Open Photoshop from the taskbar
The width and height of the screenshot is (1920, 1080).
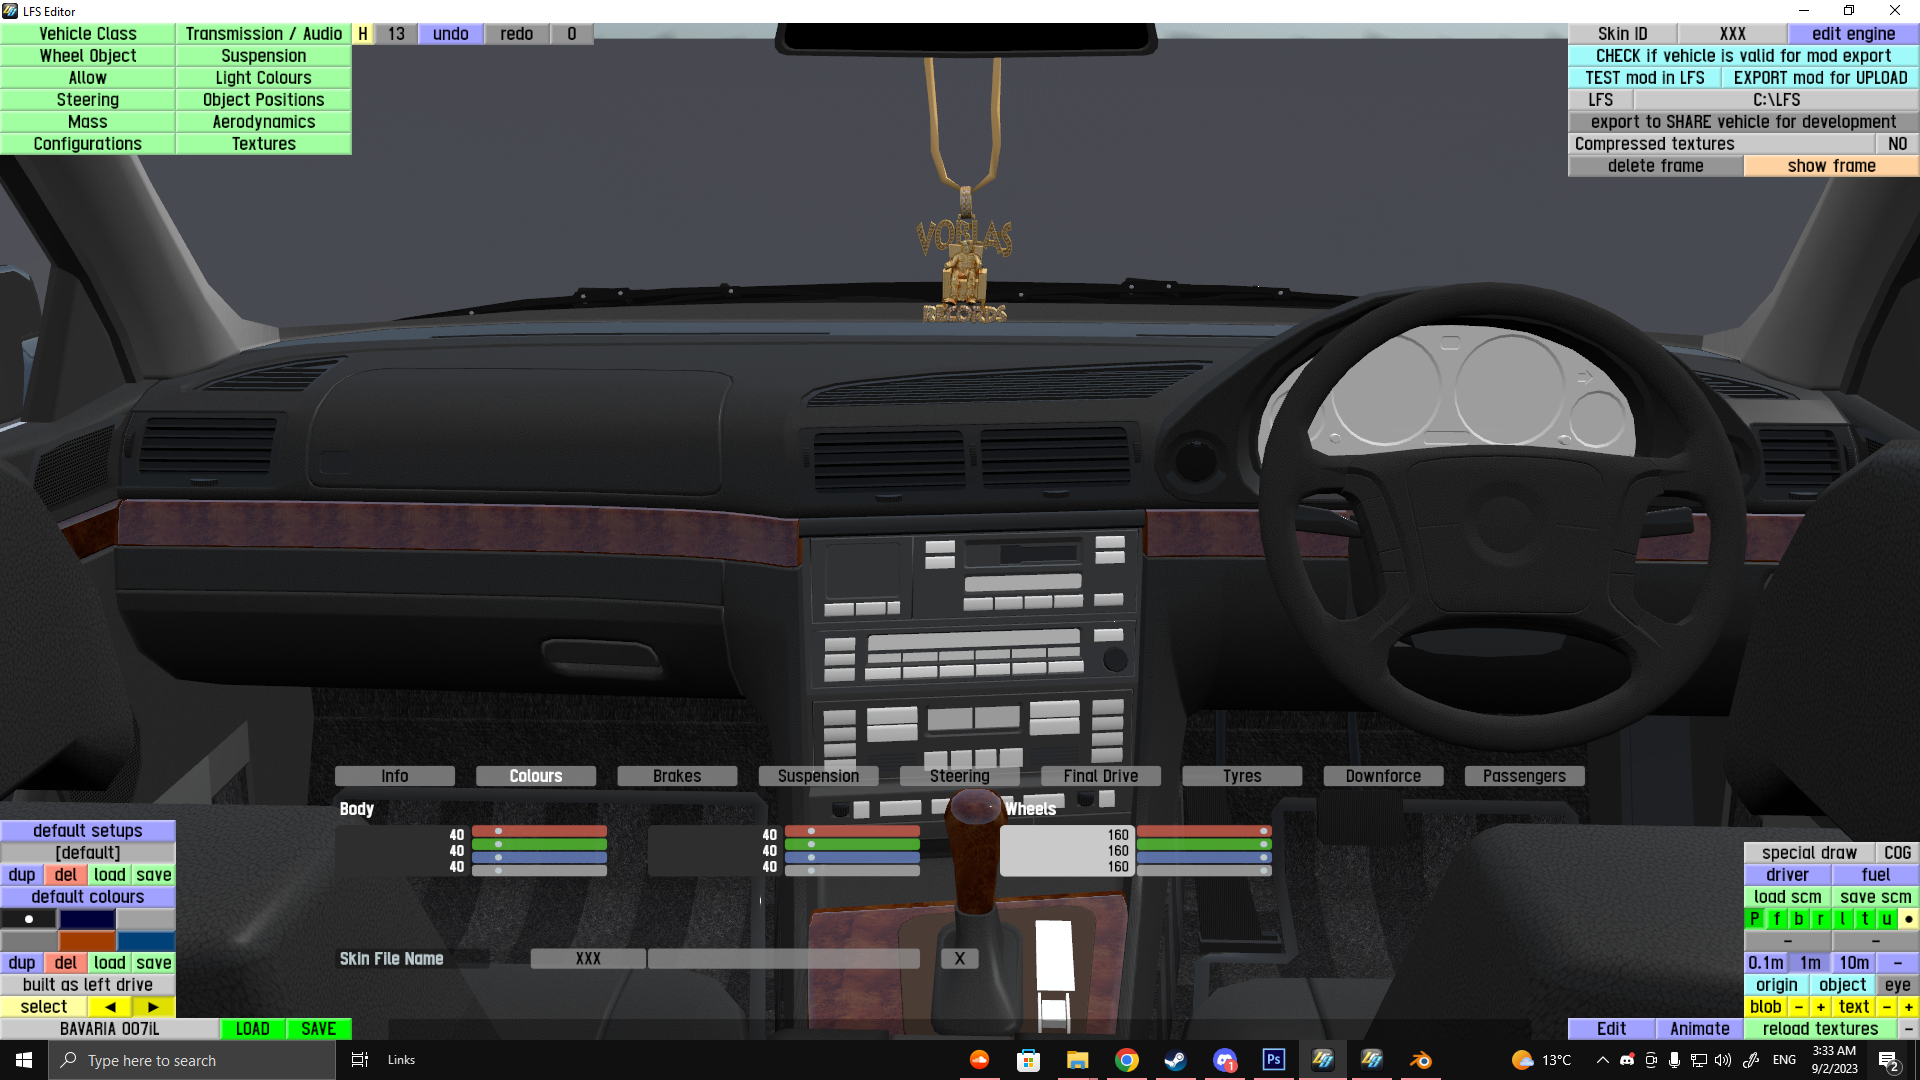pos(1273,1060)
